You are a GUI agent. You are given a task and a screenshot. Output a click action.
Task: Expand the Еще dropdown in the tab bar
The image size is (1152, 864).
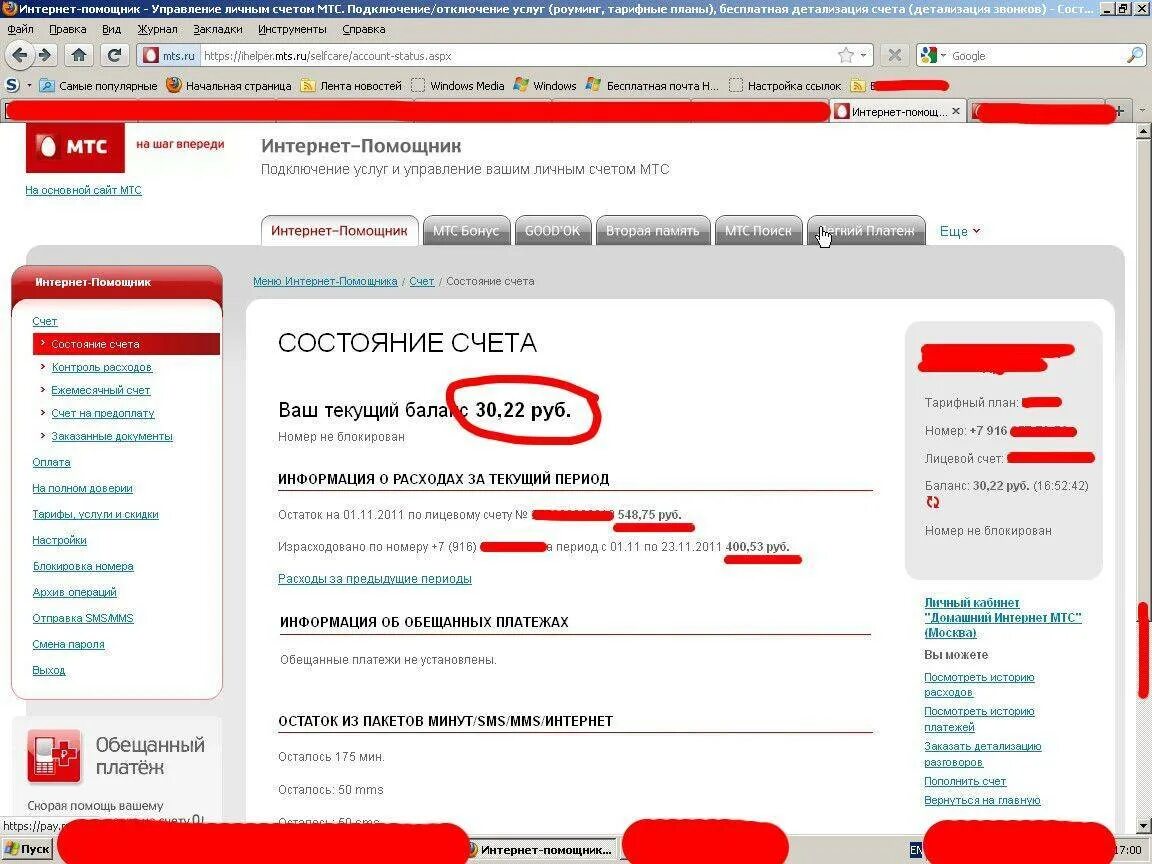pos(960,231)
